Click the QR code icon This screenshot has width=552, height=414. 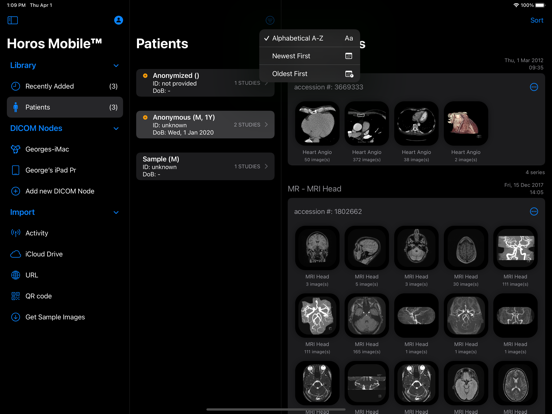[15, 296]
